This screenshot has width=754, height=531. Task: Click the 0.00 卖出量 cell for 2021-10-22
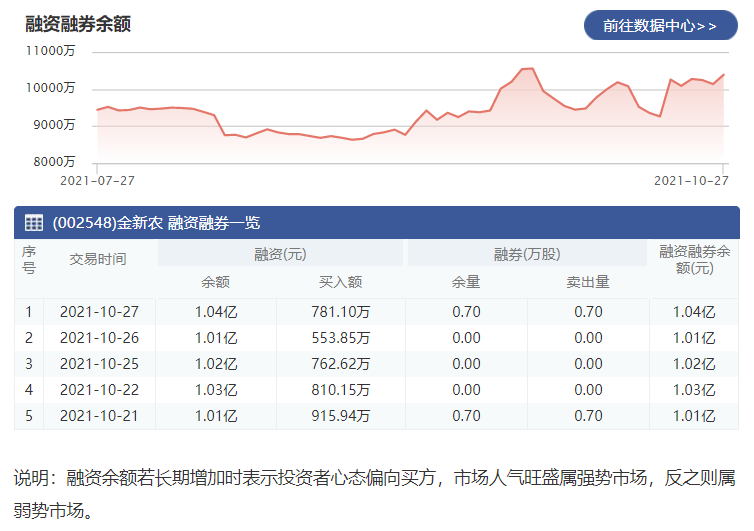588,390
